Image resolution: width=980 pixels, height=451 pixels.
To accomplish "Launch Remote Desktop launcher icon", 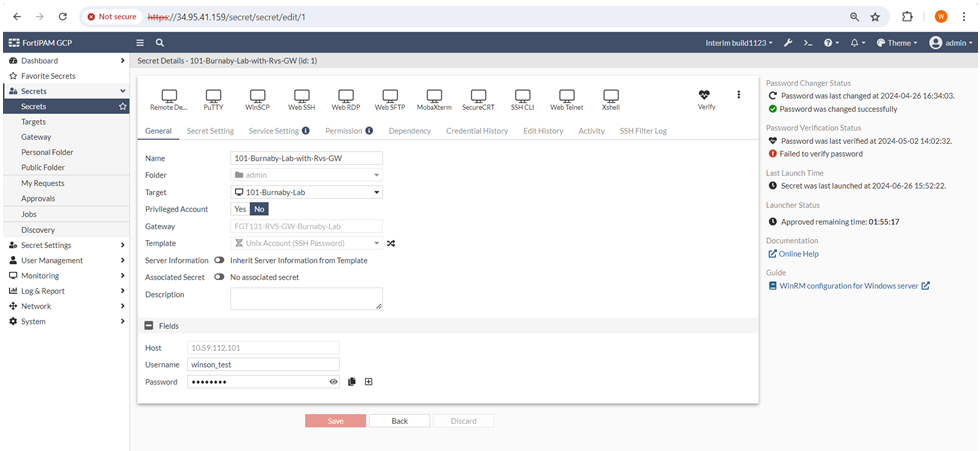I will pos(169,99).
